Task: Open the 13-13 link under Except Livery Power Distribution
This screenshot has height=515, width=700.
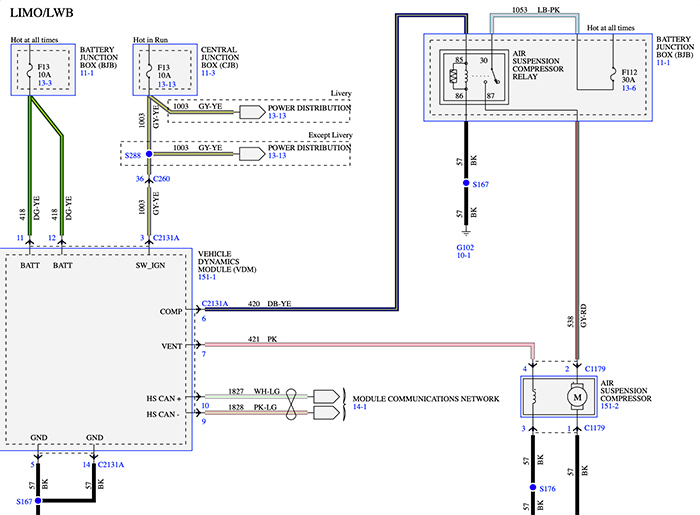Action: 277,155
